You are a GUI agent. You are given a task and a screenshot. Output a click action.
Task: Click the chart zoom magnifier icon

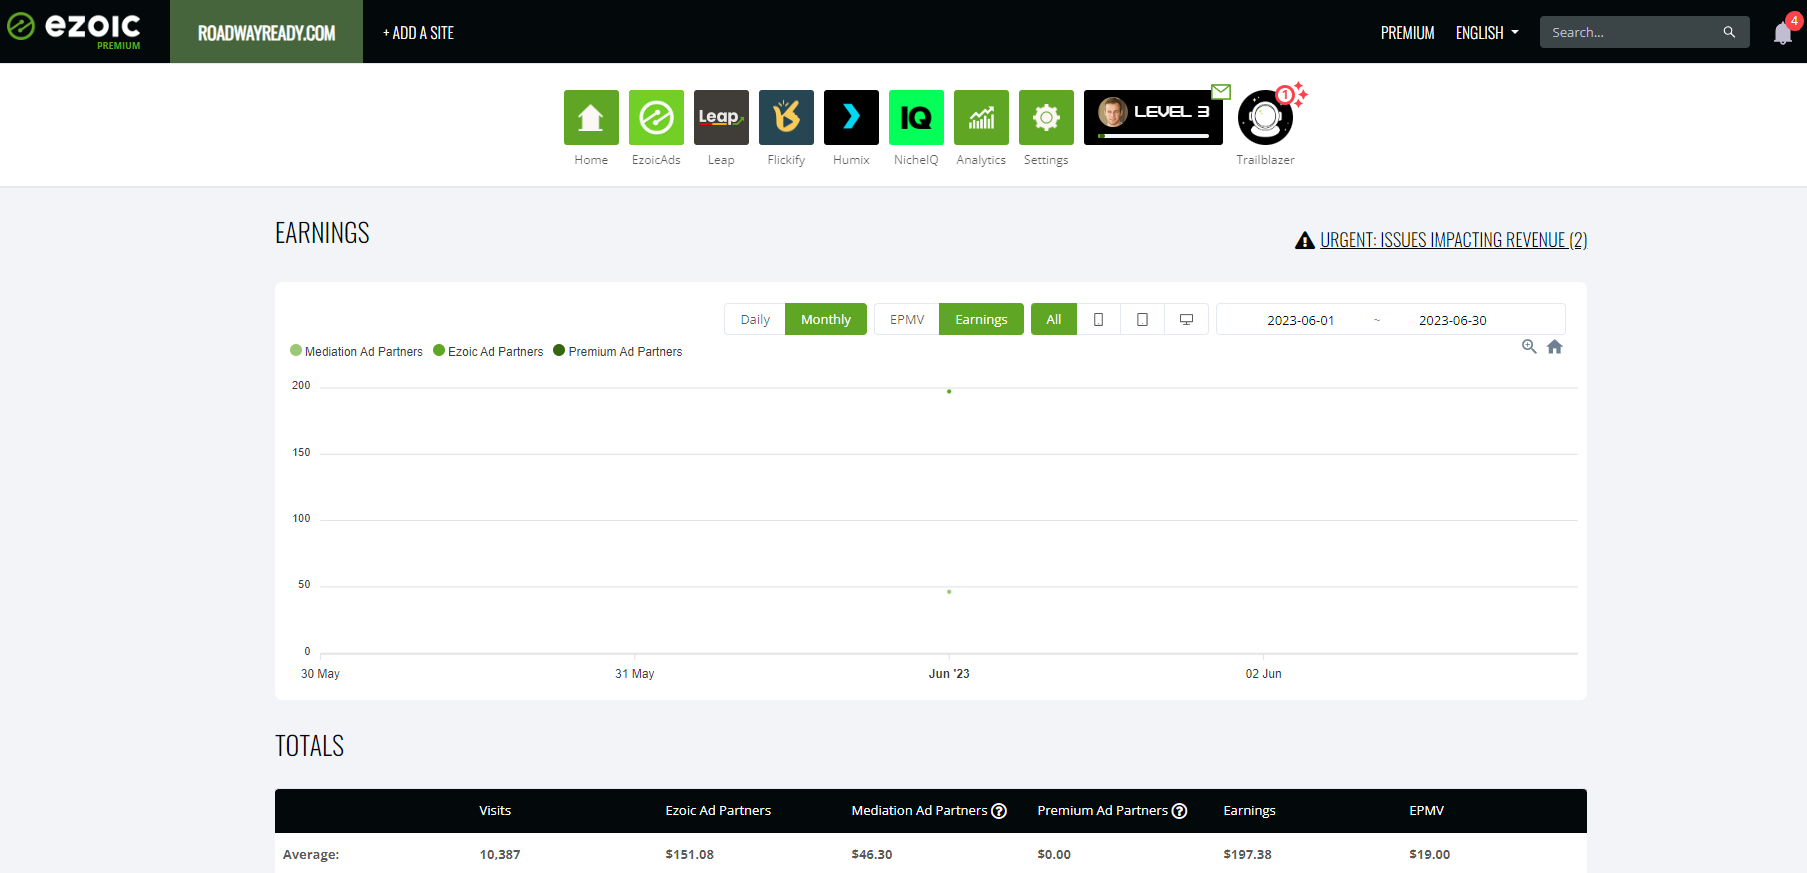click(x=1529, y=346)
